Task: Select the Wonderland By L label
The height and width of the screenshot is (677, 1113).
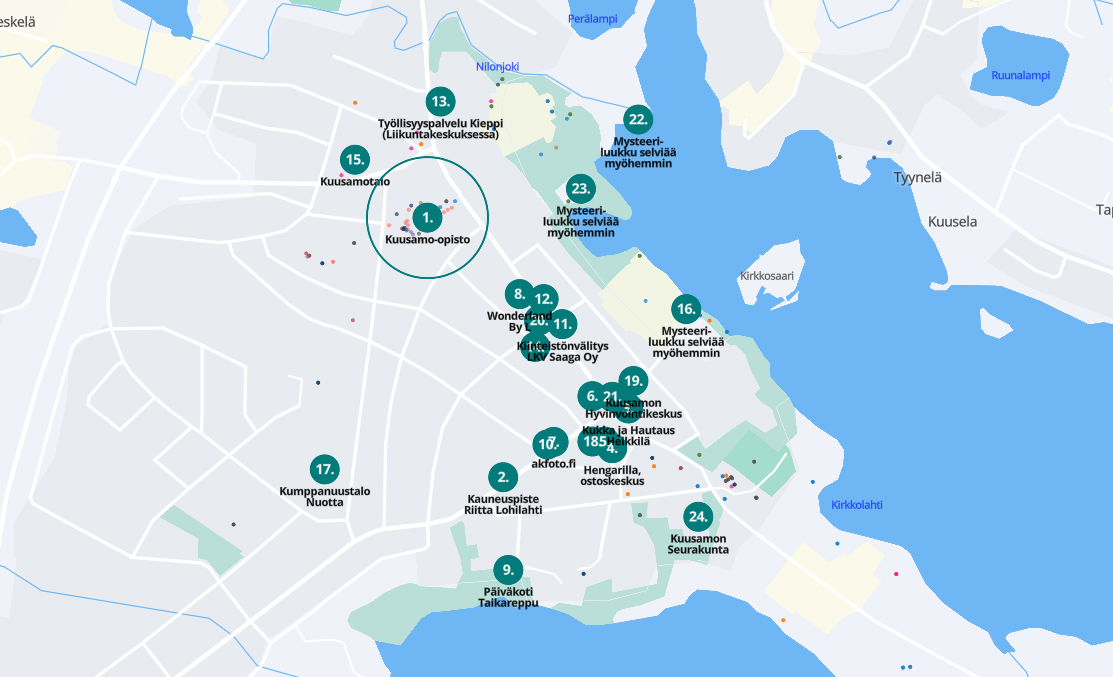Action: [x=519, y=321]
